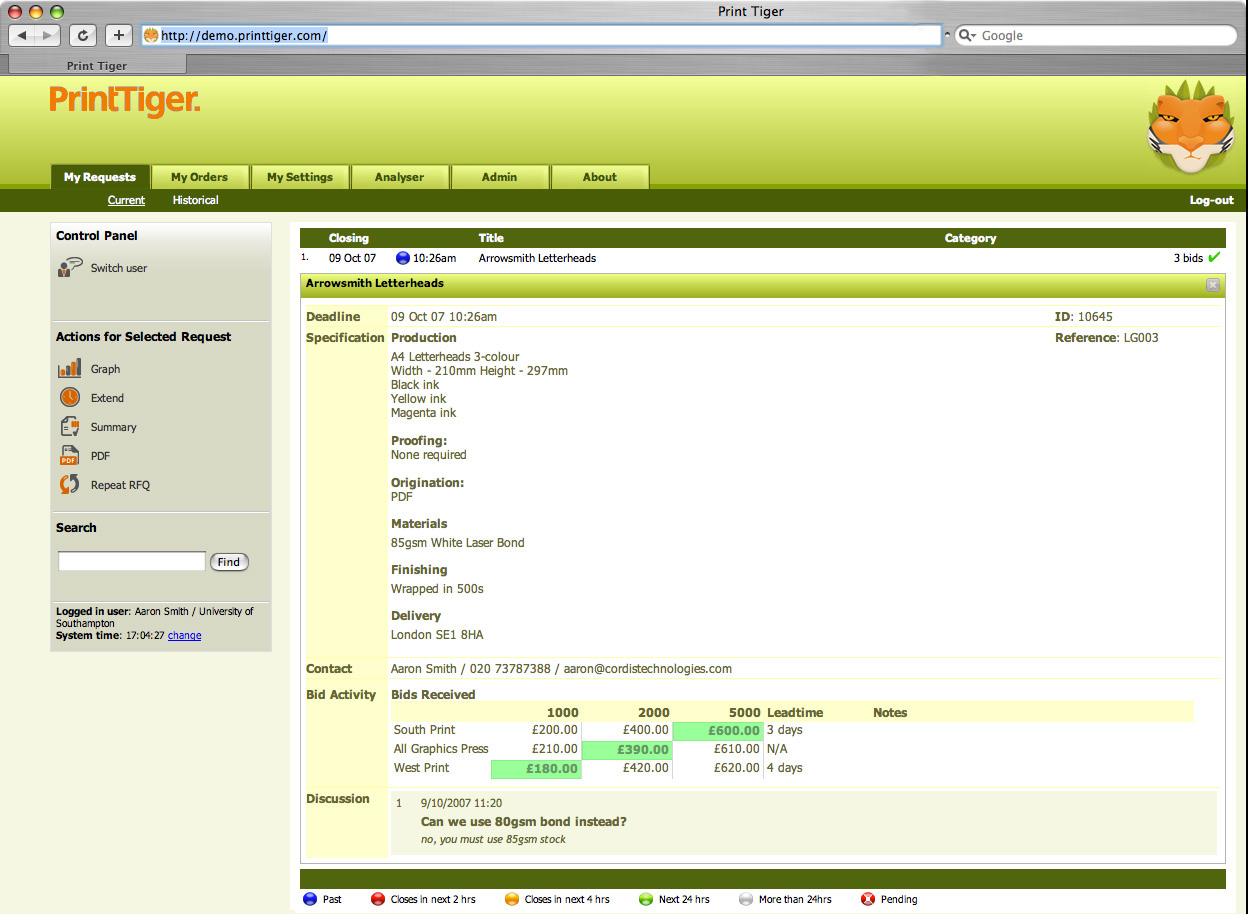Click the Graph bar chart icon

(x=70, y=369)
